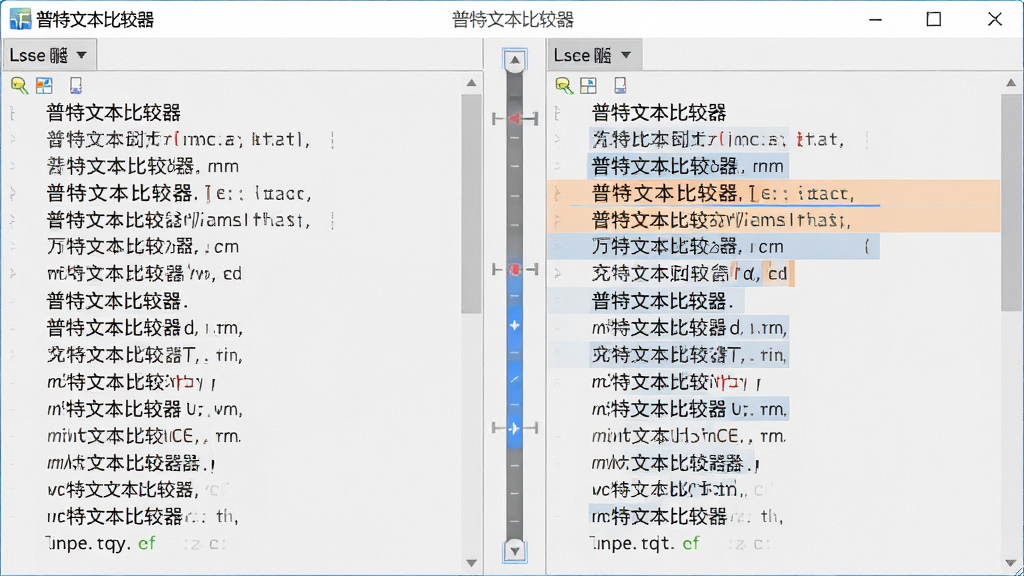1024x576 pixels.
Task: Select left pane line "Tnpe. tqy. cf"
Action: pos(101,543)
